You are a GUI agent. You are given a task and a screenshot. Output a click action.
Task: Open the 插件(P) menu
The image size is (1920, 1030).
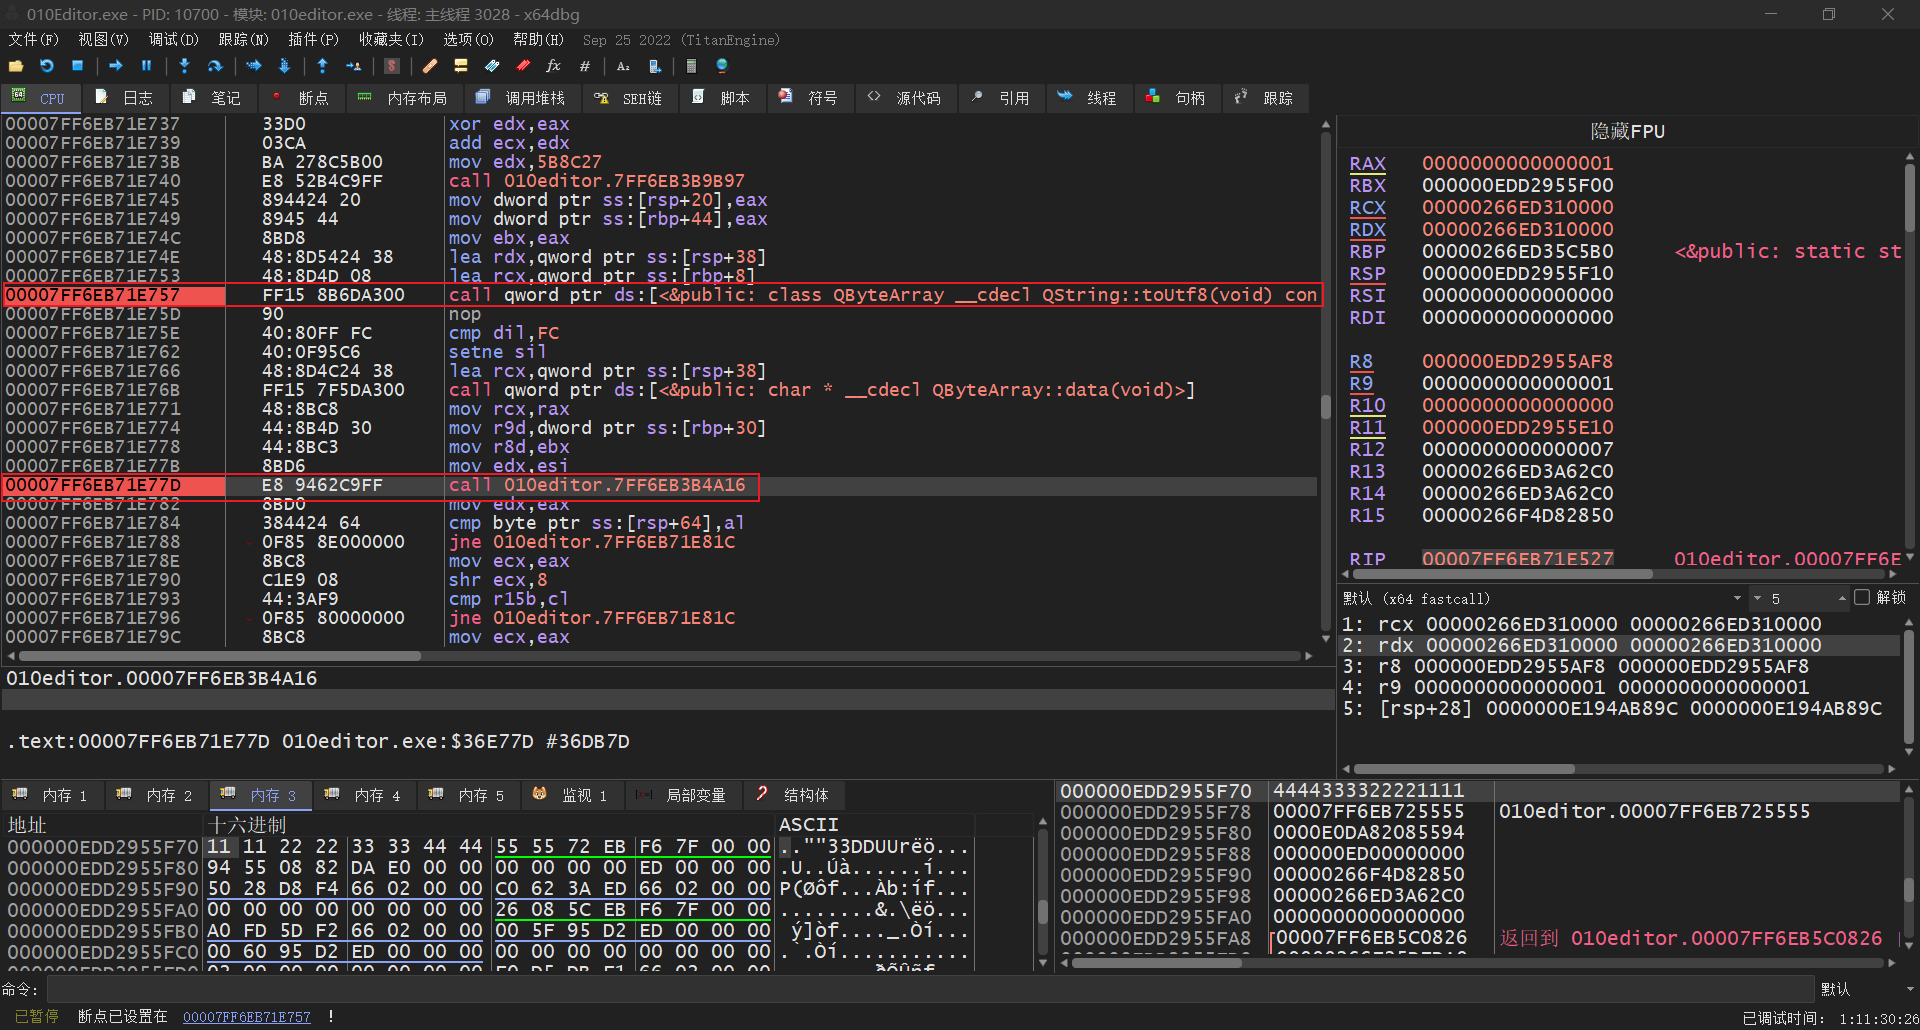pos(313,40)
